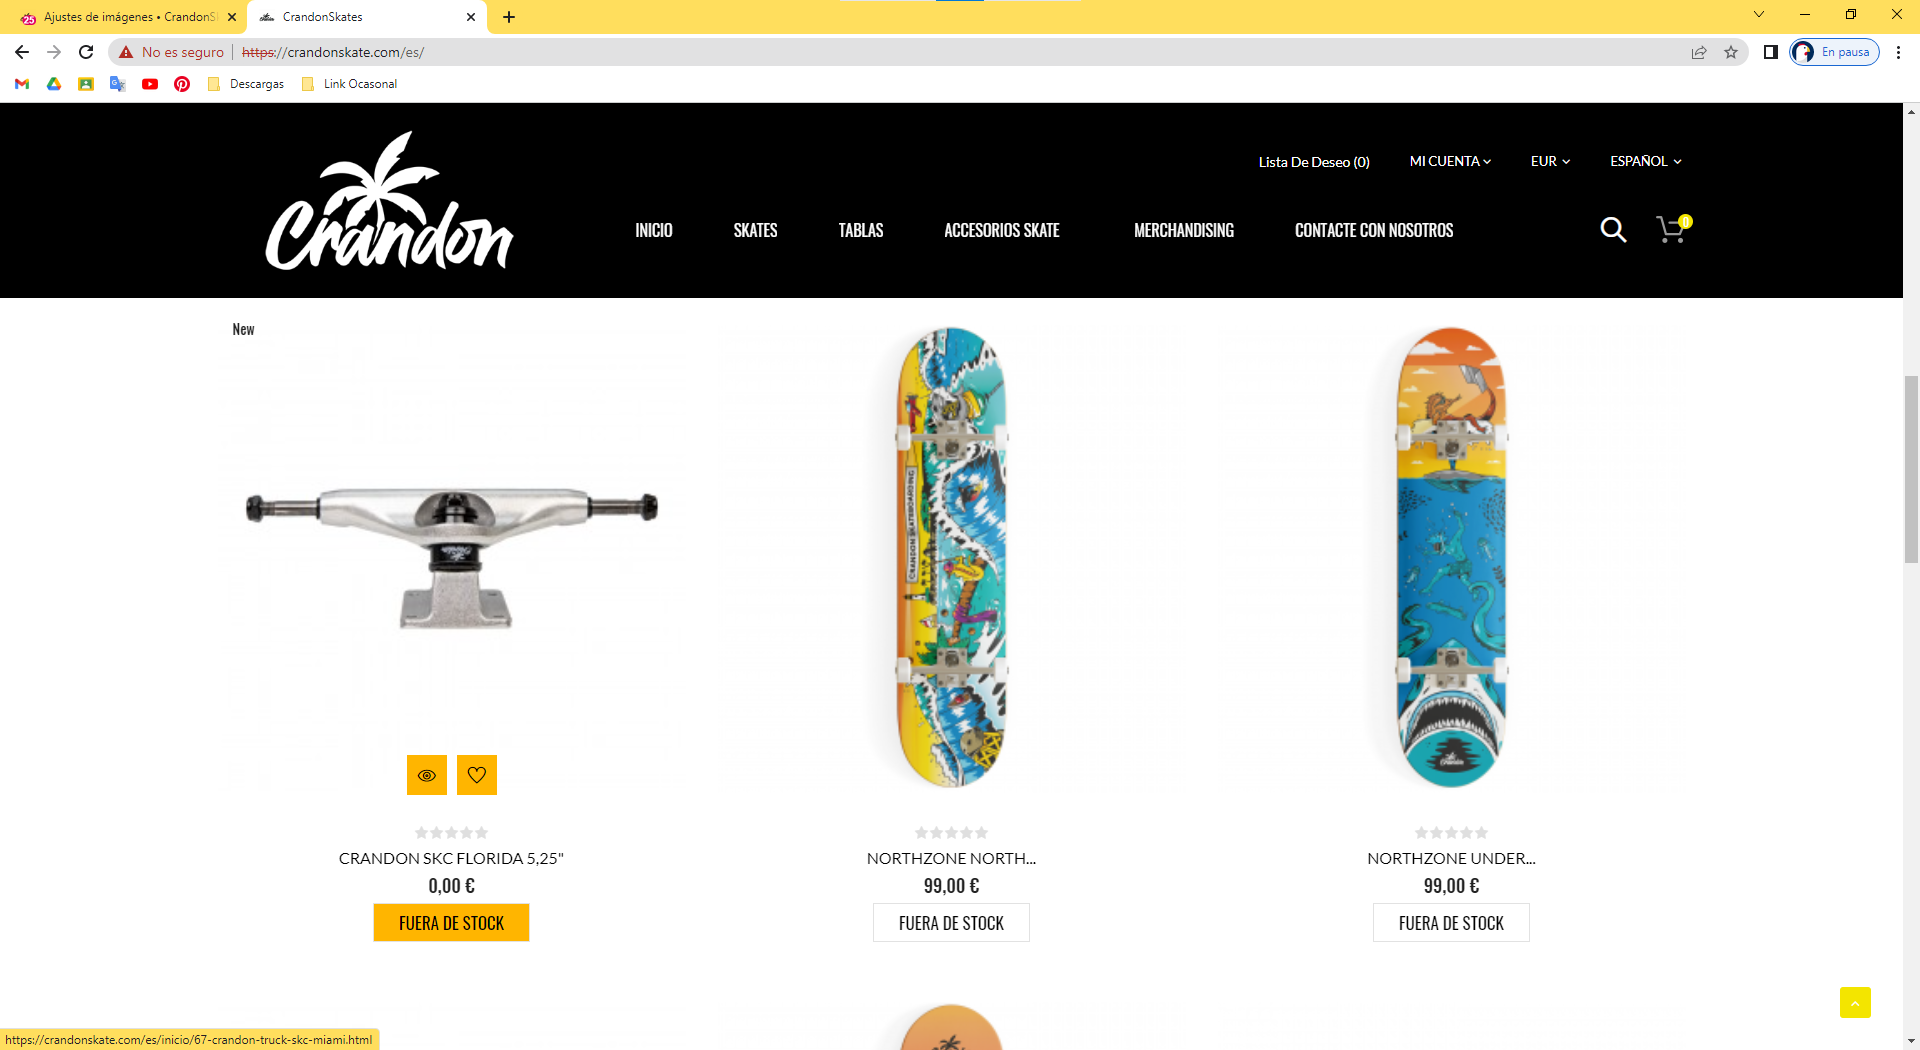Open Northzone Under skateboard product image
Viewport: 1920px width, 1050px height.
coord(1451,557)
